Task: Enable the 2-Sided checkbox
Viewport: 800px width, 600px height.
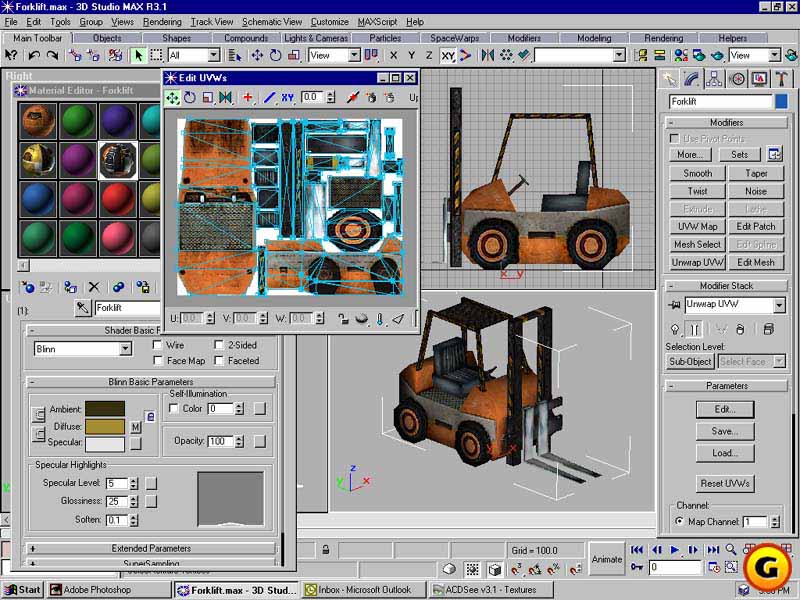Action: (219, 345)
